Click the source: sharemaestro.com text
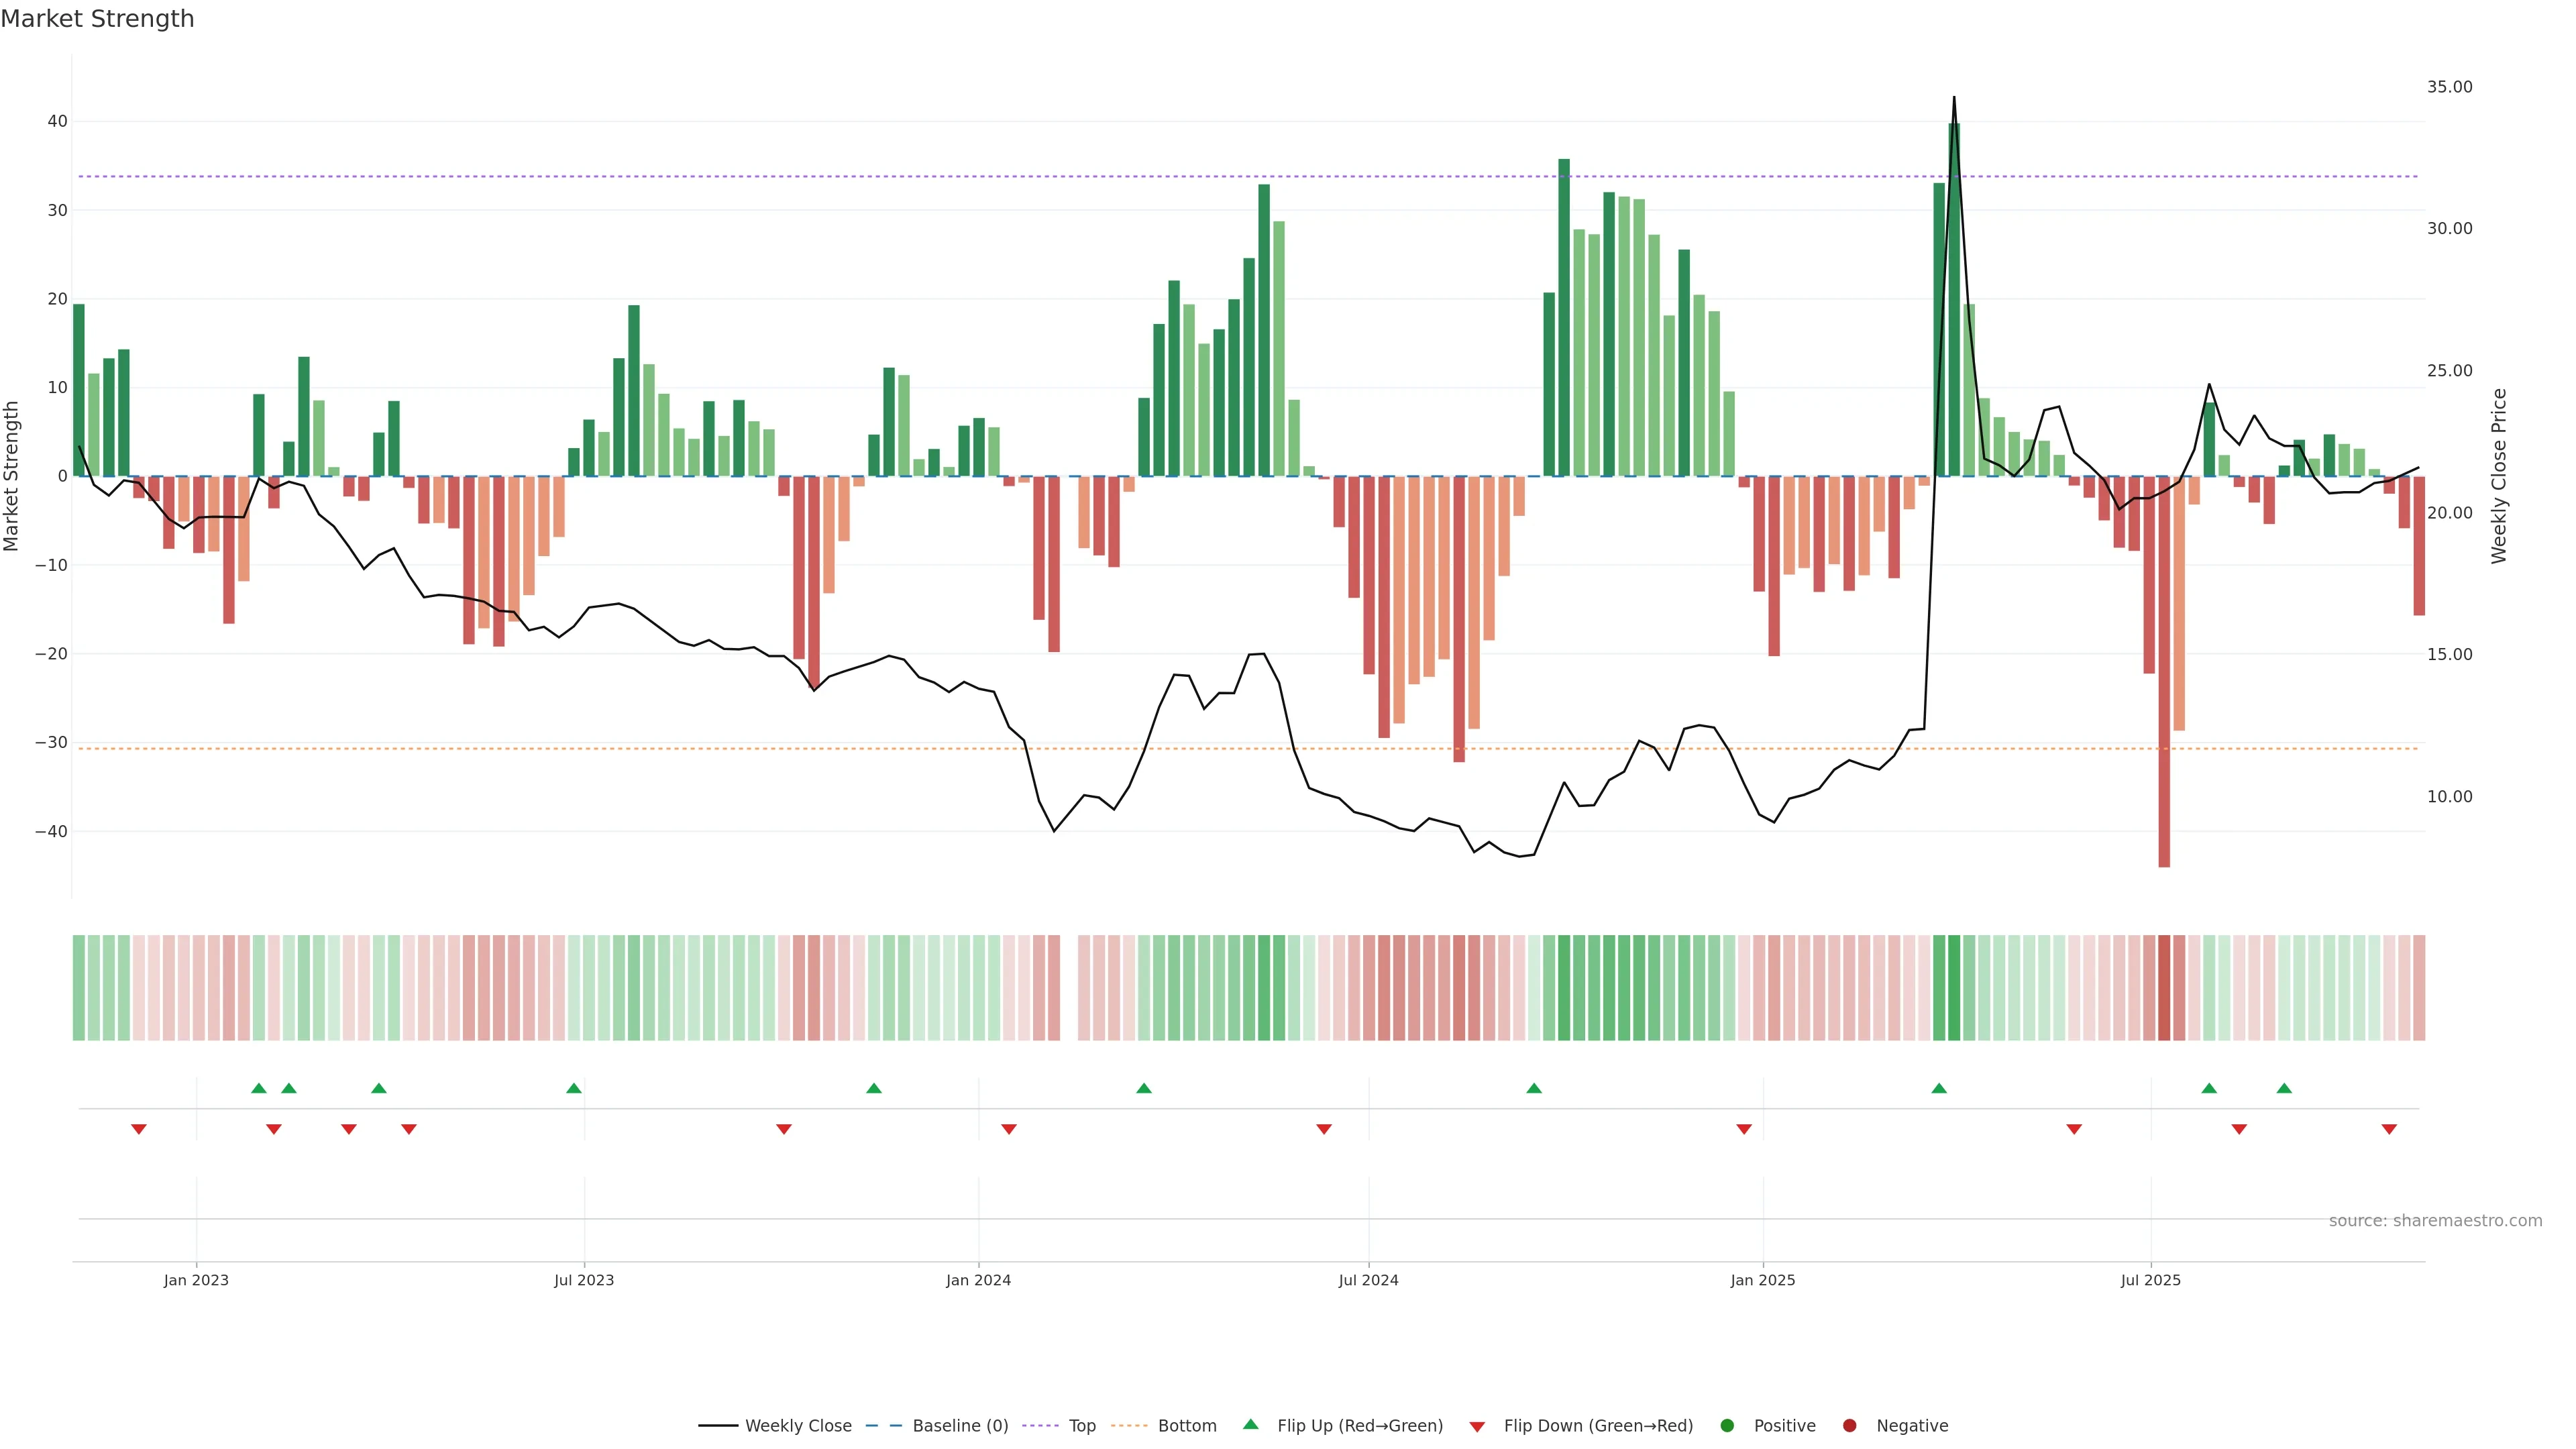Viewport: 2576px width, 1449px height. tap(2435, 1221)
